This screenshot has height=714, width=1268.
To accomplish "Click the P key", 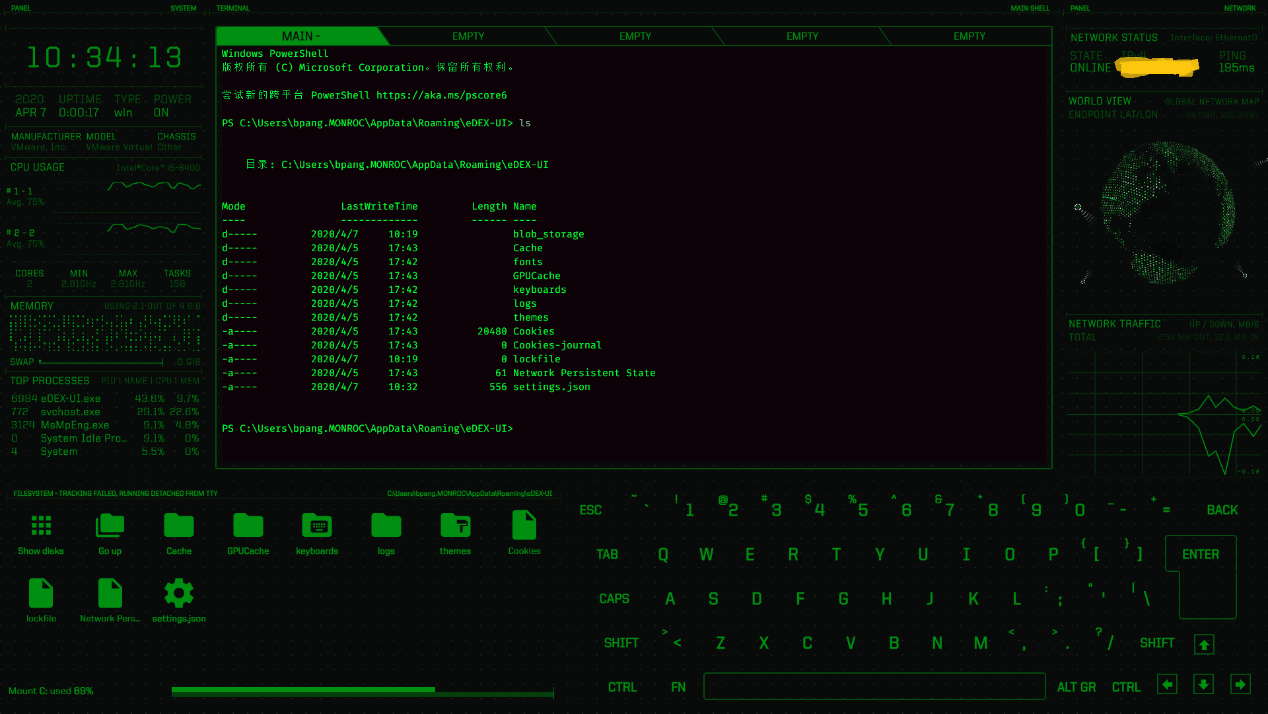I will 1053,554.
